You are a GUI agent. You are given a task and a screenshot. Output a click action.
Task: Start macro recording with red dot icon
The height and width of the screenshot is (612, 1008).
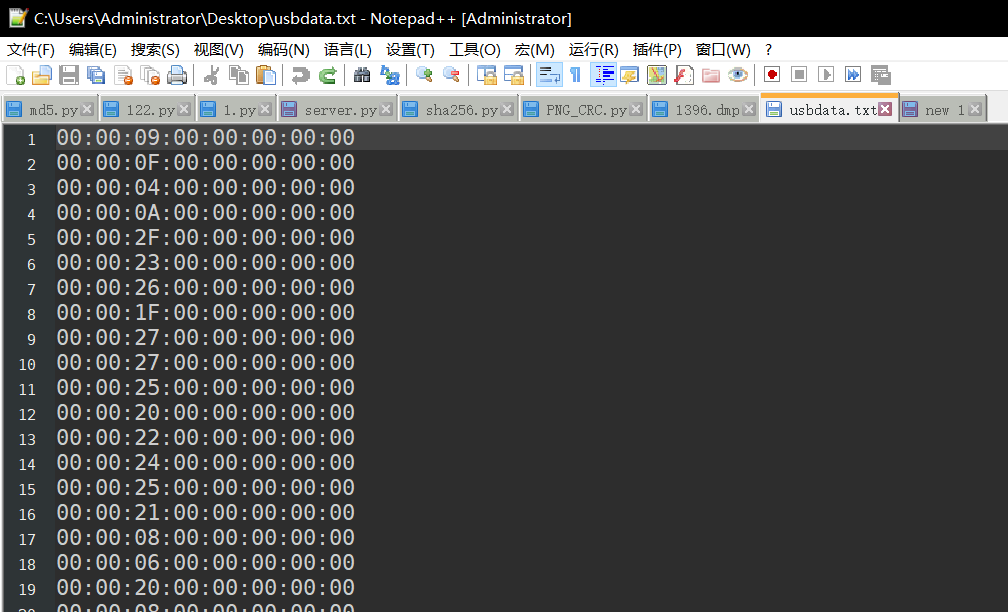tap(771, 75)
